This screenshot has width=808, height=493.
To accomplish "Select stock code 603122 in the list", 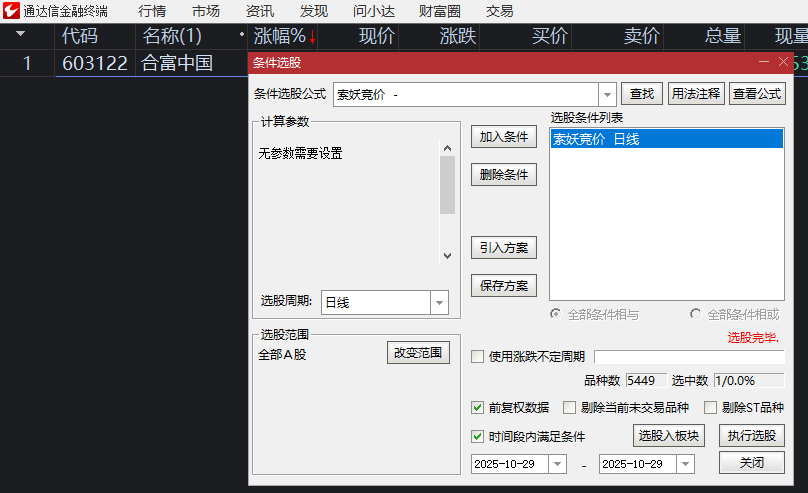I will [x=95, y=63].
